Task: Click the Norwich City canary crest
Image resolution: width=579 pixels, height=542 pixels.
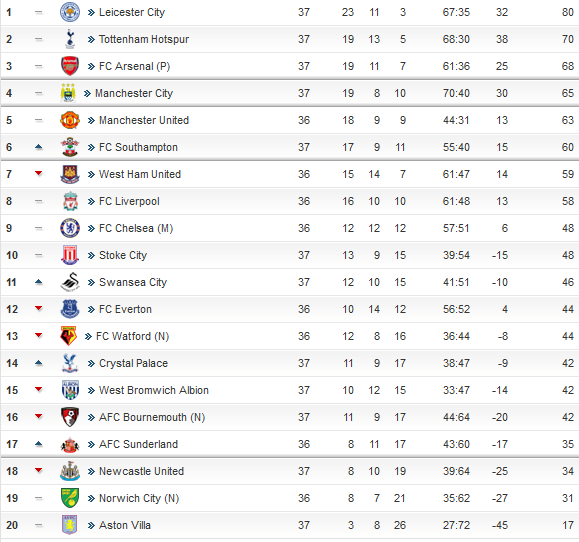Action: [x=70, y=498]
